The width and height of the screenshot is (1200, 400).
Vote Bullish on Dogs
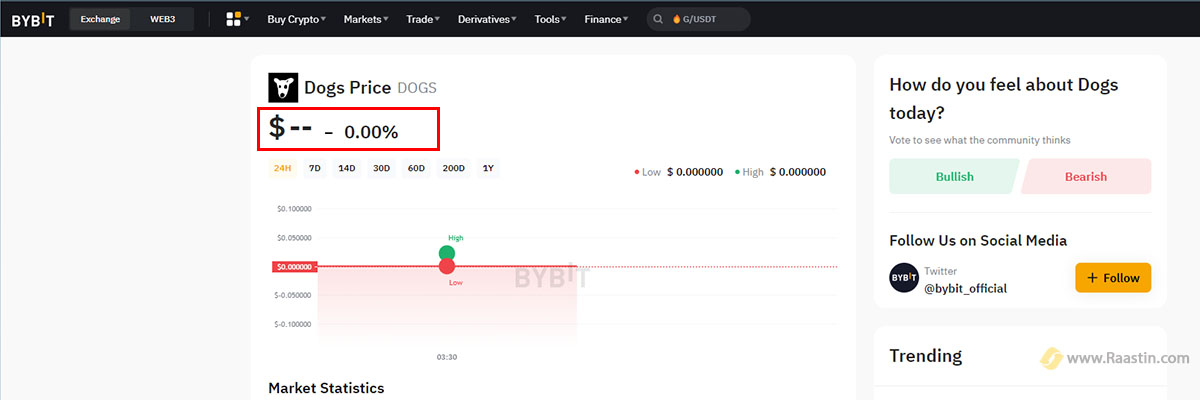point(954,176)
